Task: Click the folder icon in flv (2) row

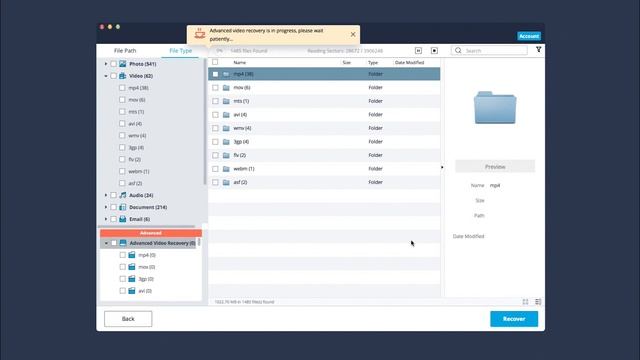Action: [x=226, y=155]
